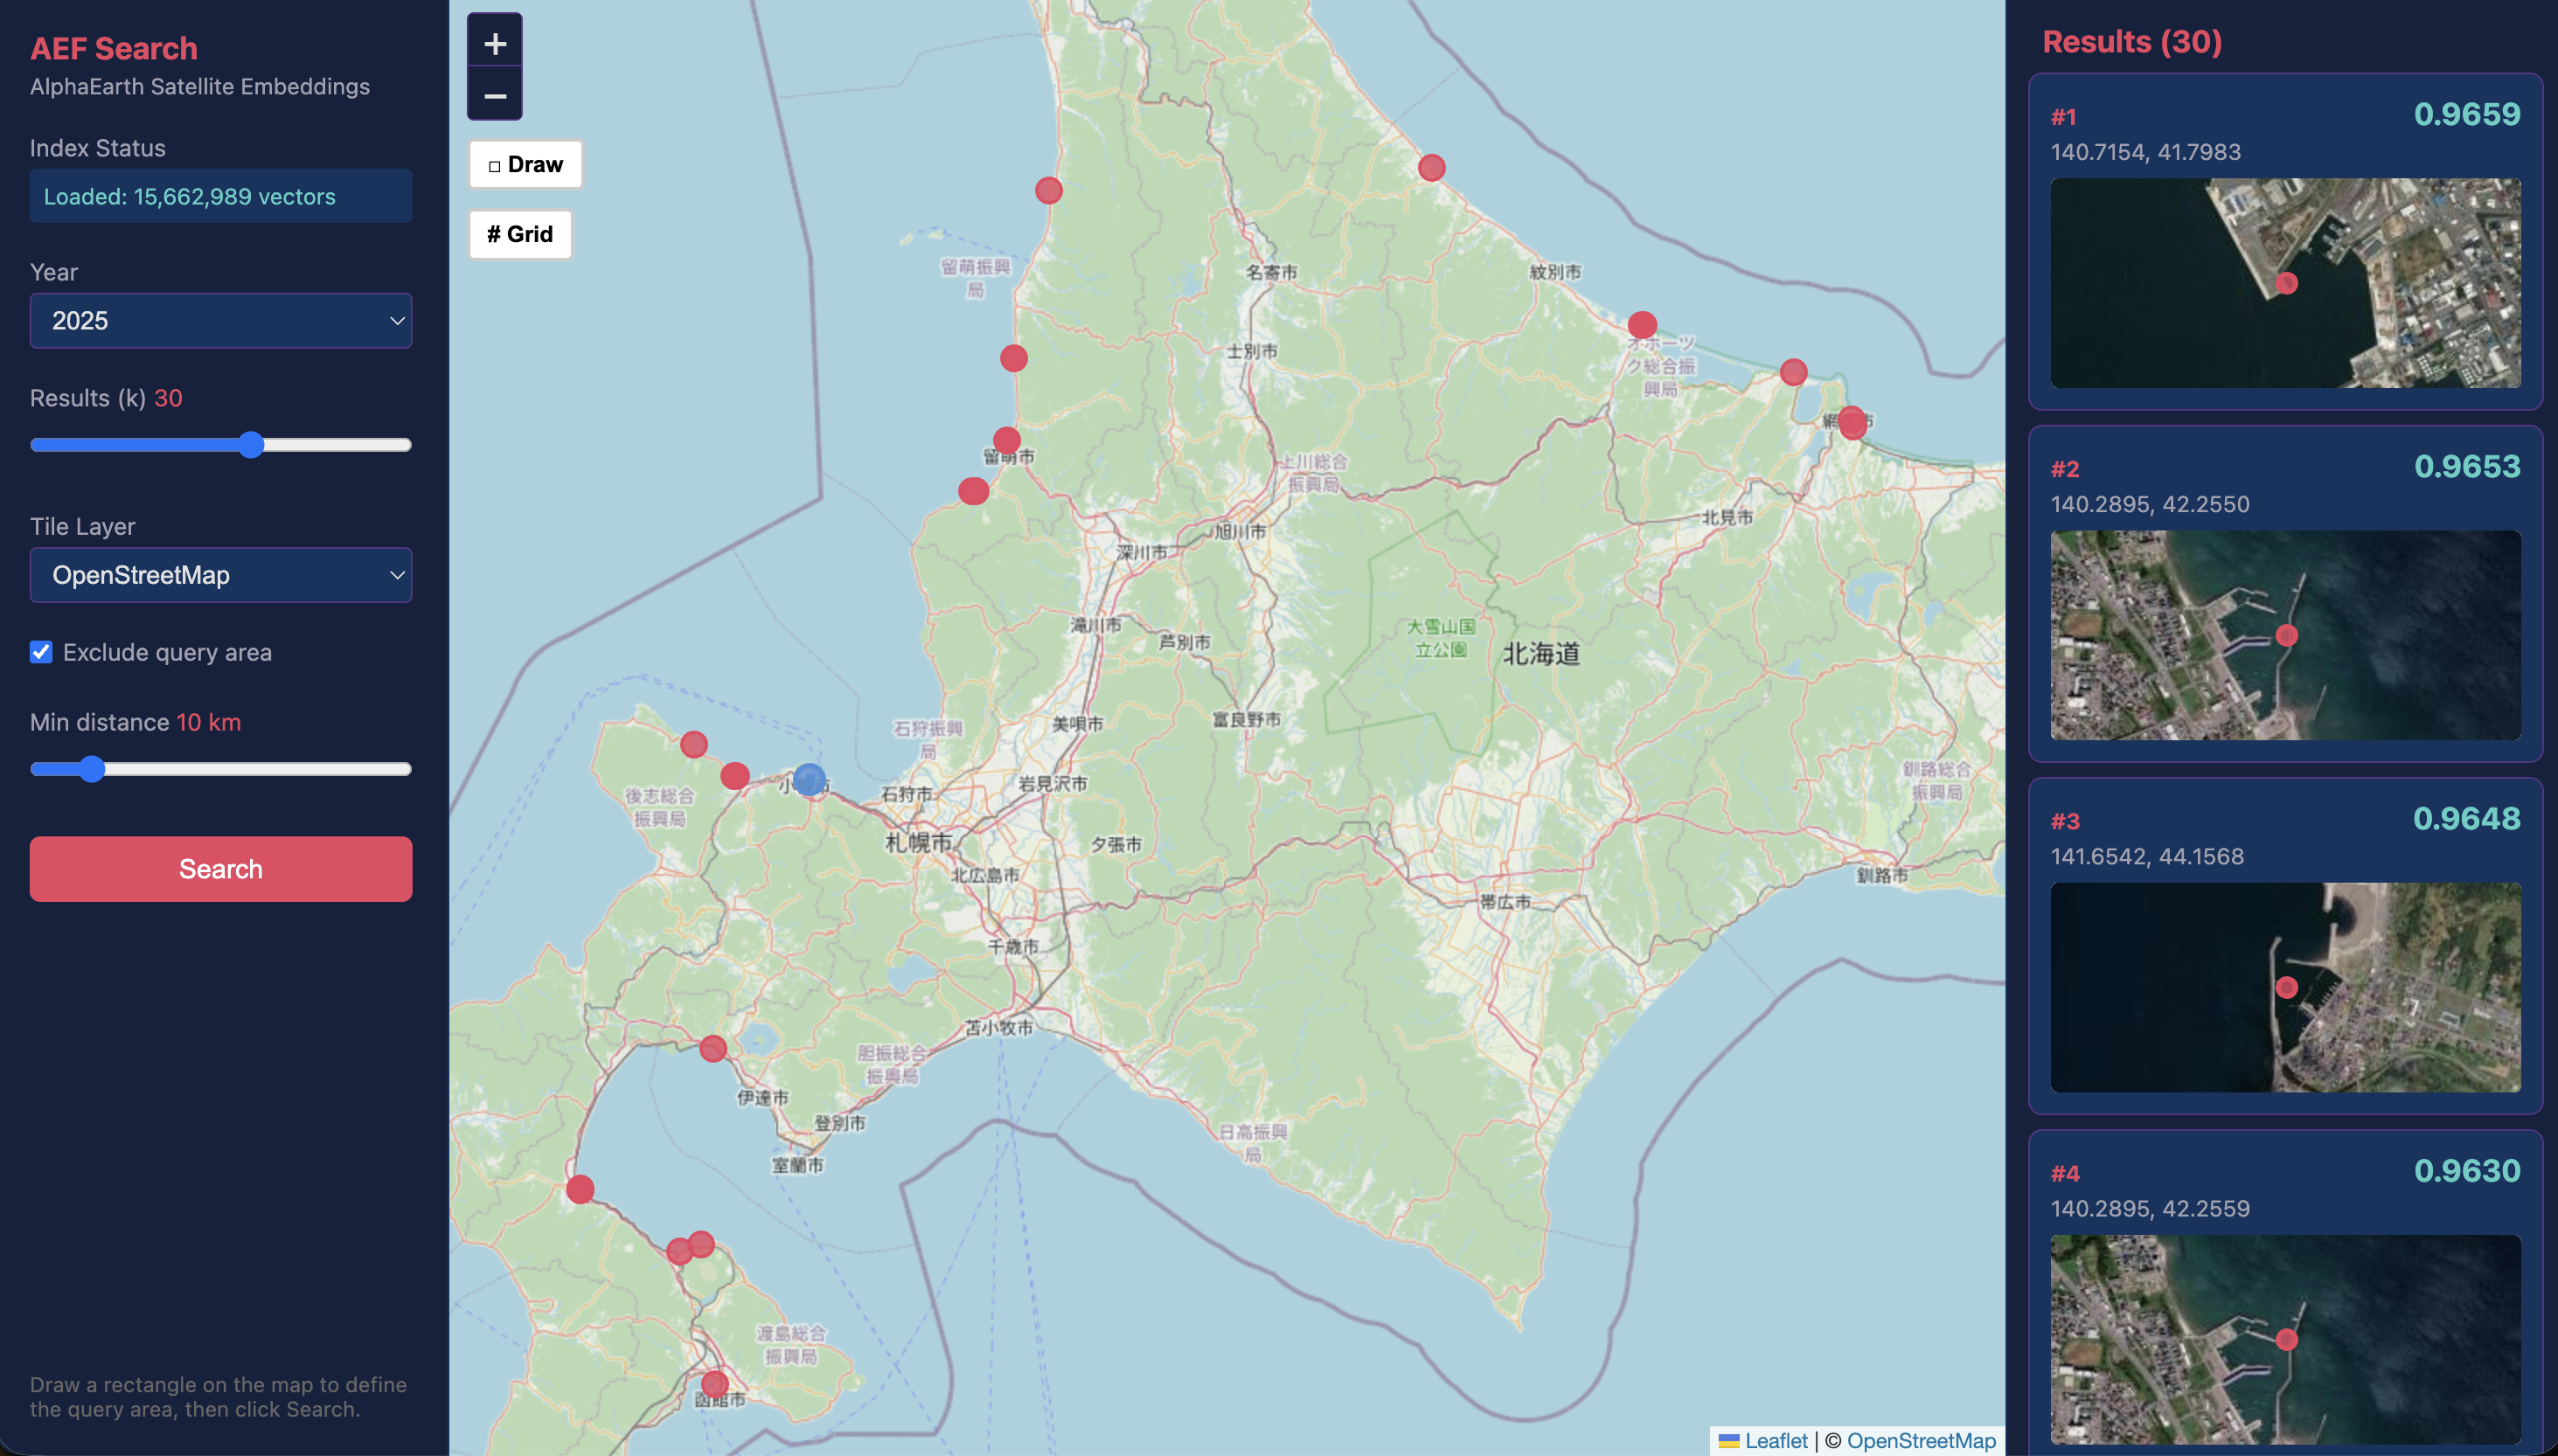Open the Tile Layer OpenStreetMap dropdown
This screenshot has width=2558, height=1456.
tap(221, 575)
